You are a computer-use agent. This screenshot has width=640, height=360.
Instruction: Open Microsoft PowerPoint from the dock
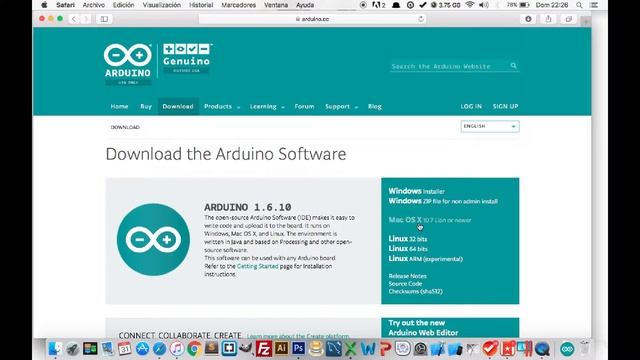point(385,349)
